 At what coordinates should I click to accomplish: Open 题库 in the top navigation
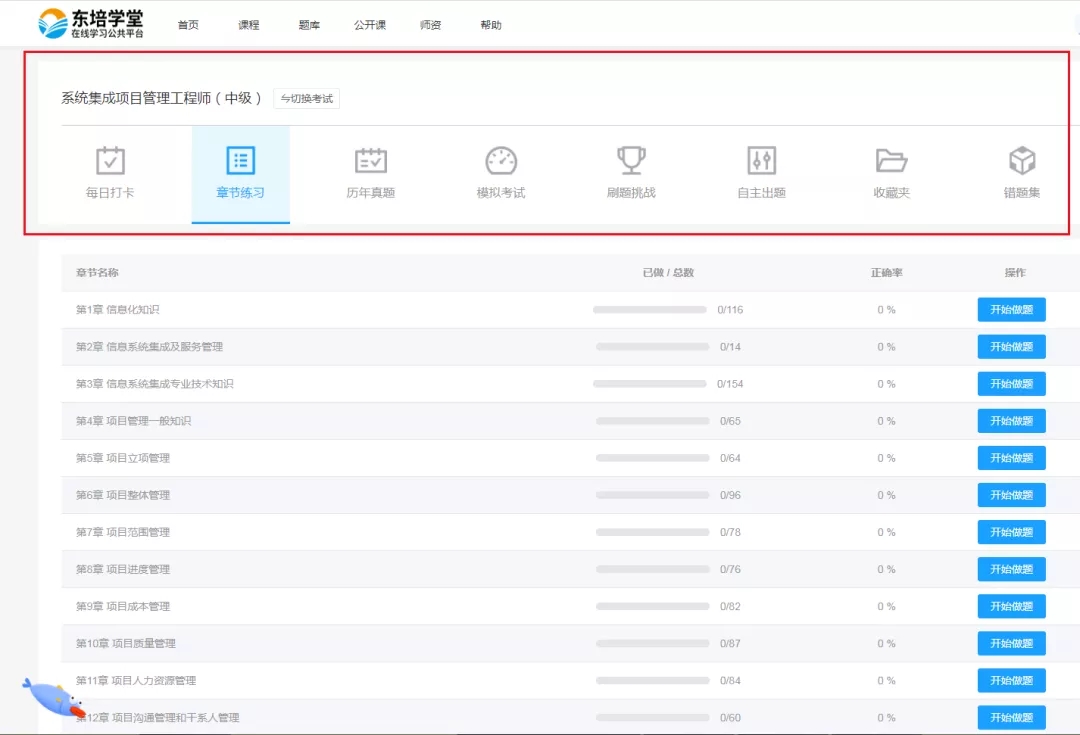[309, 25]
